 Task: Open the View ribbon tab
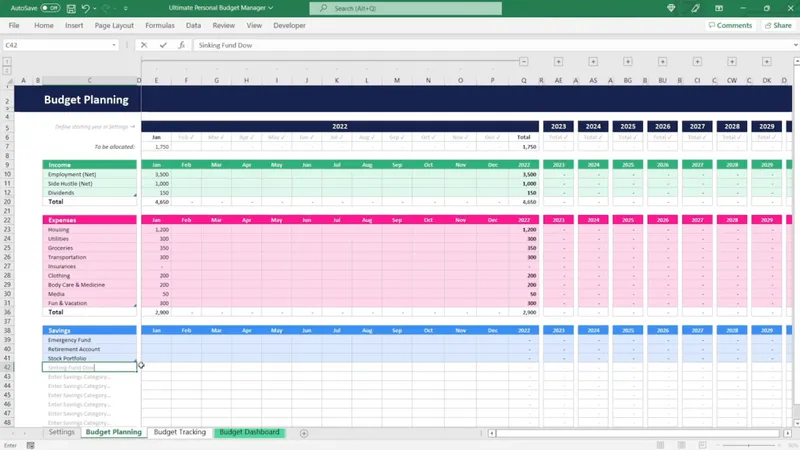point(254,26)
